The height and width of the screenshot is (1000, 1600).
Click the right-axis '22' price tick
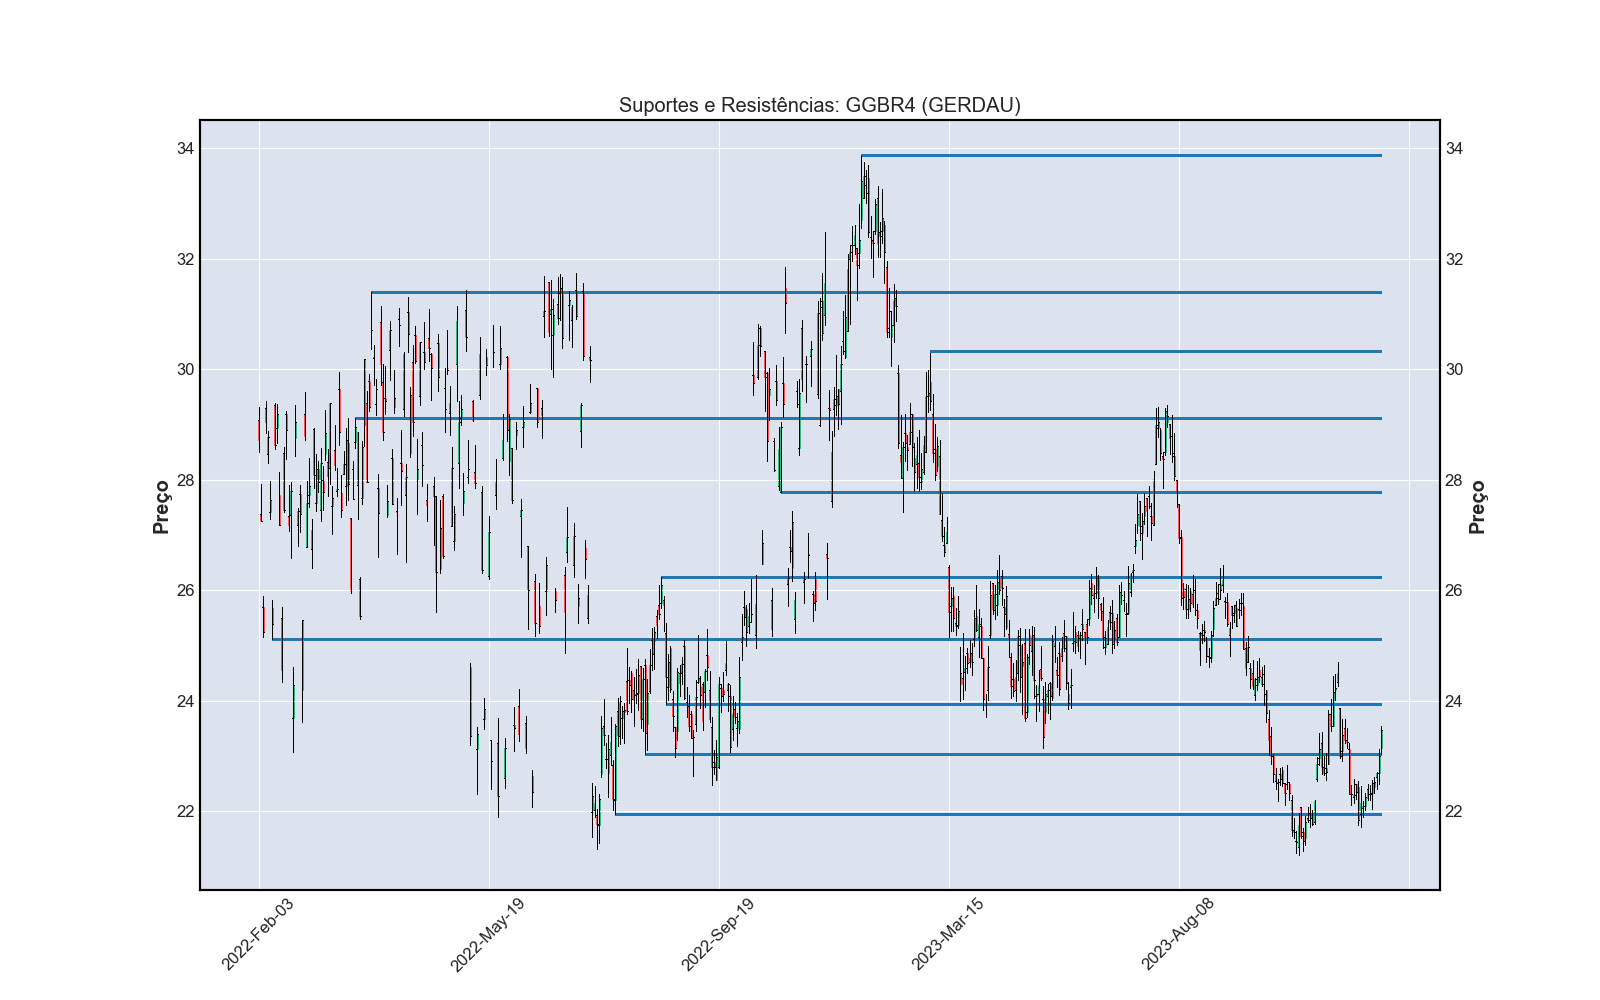click(1454, 812)
